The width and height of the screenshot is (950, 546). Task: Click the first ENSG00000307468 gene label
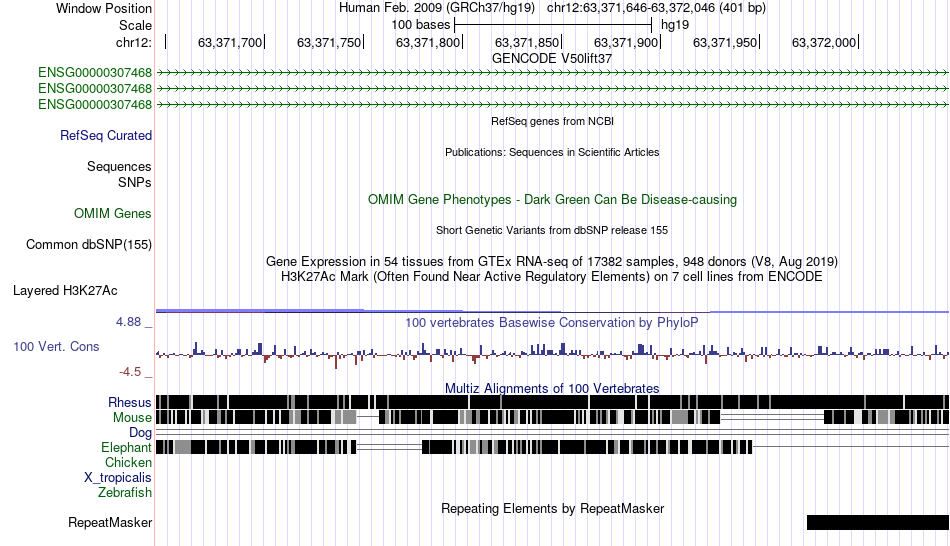[x=95, y=73]
